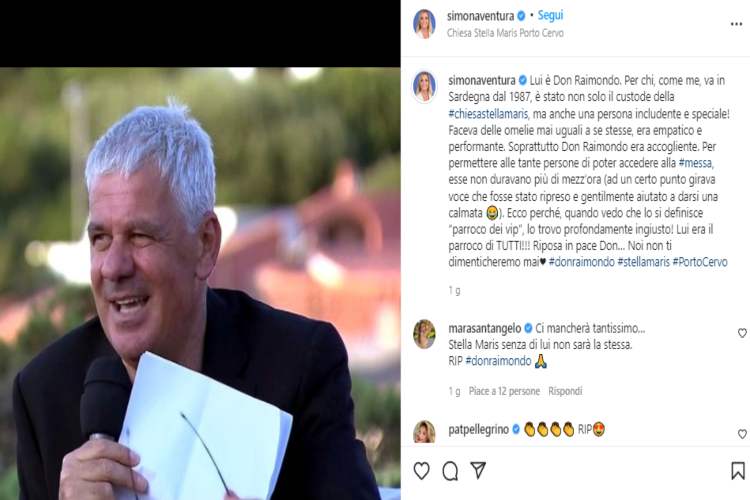Click simonaventura's avatar next to the caption
Screen dimensions: 750x500
pos(424,87)
